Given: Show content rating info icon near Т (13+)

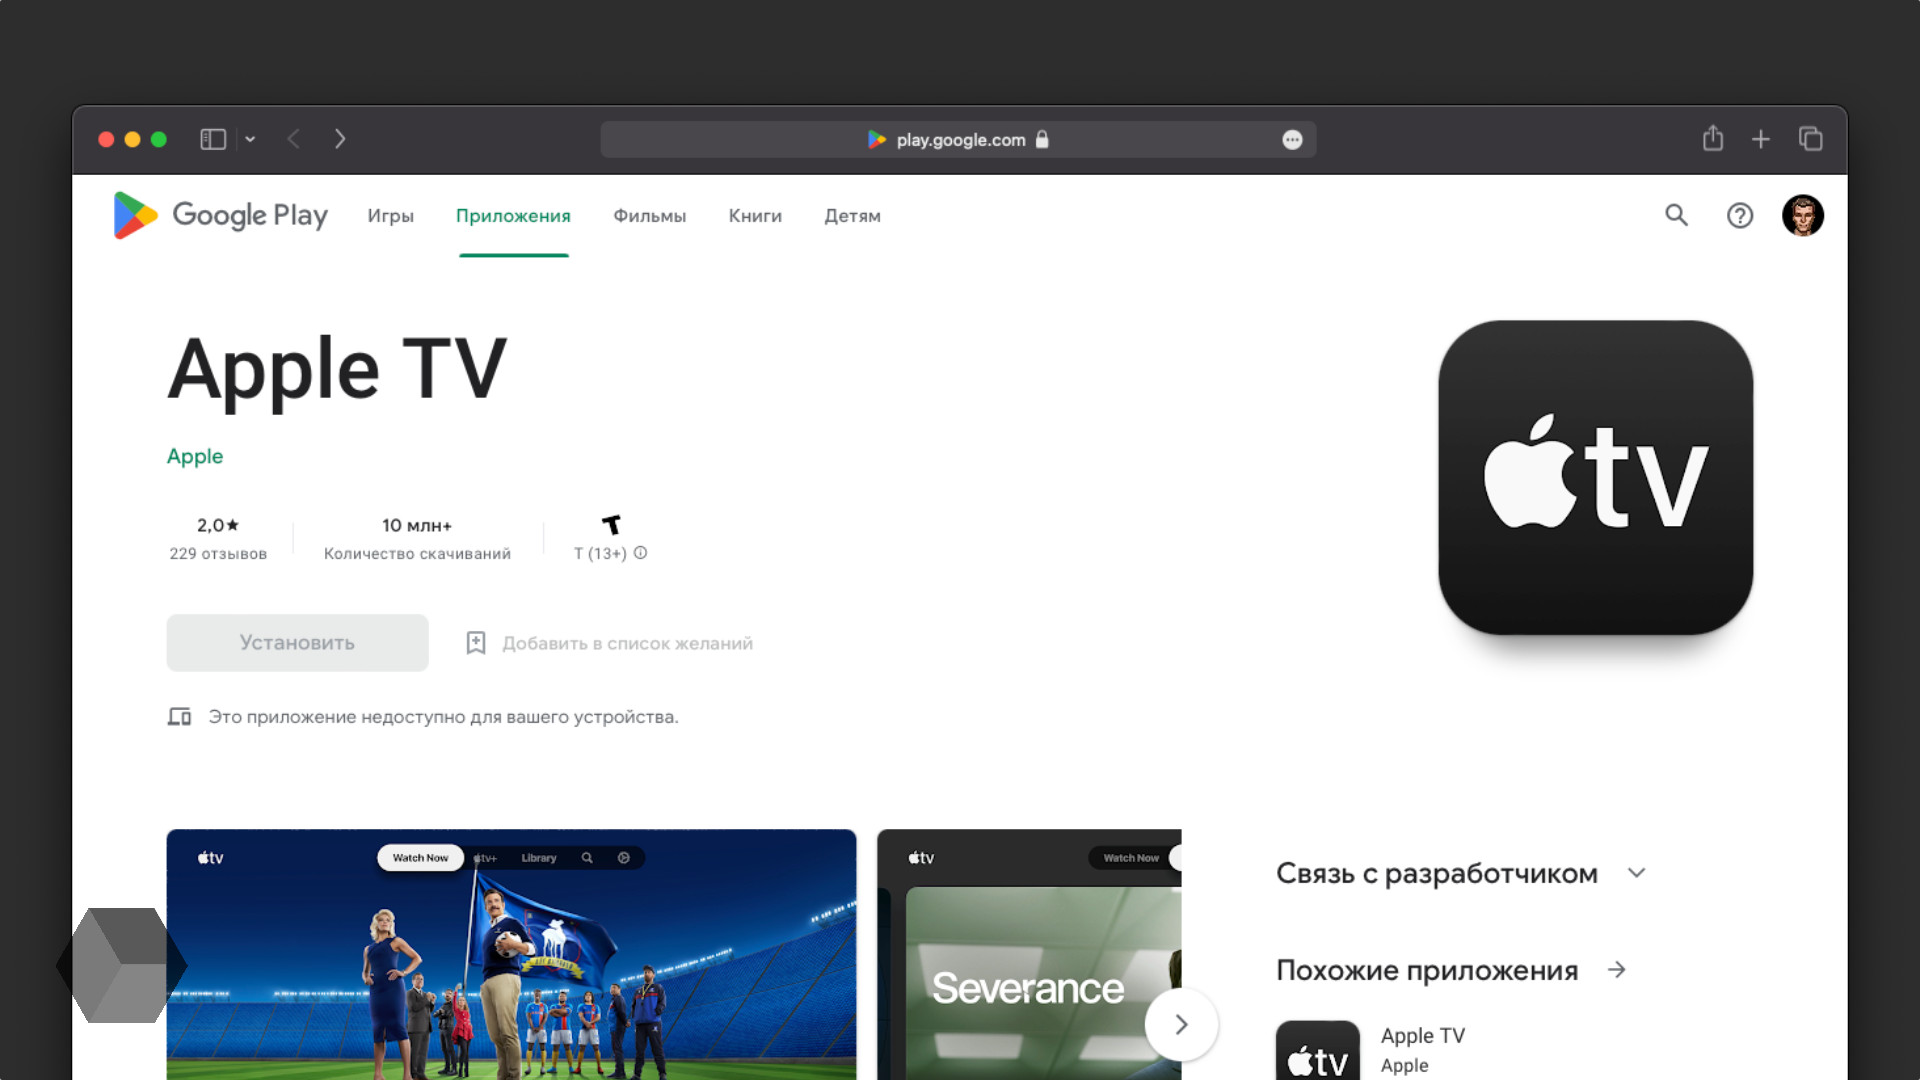Looking at the screenshot, I should pyautogui.click(x=641, y=553).
